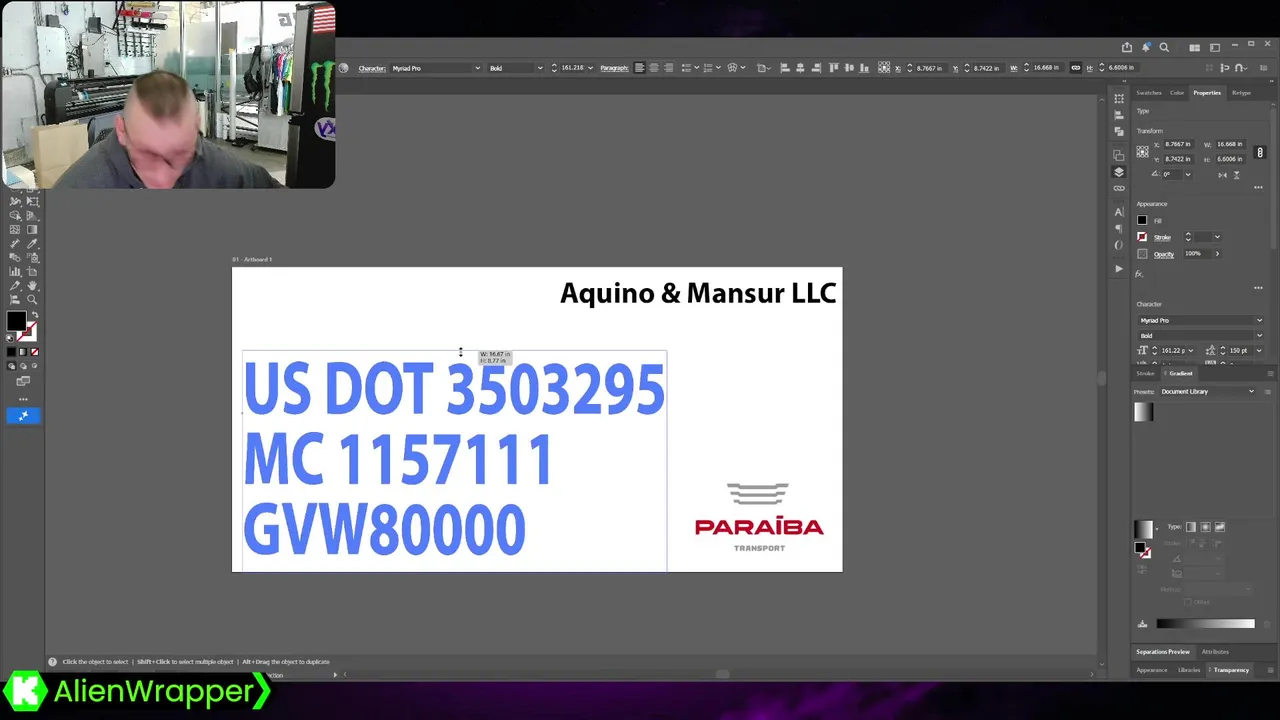The image size is (1280, 720).
Task: Open the Edit Toolbar three-dots button
Action: coord(23,399)
